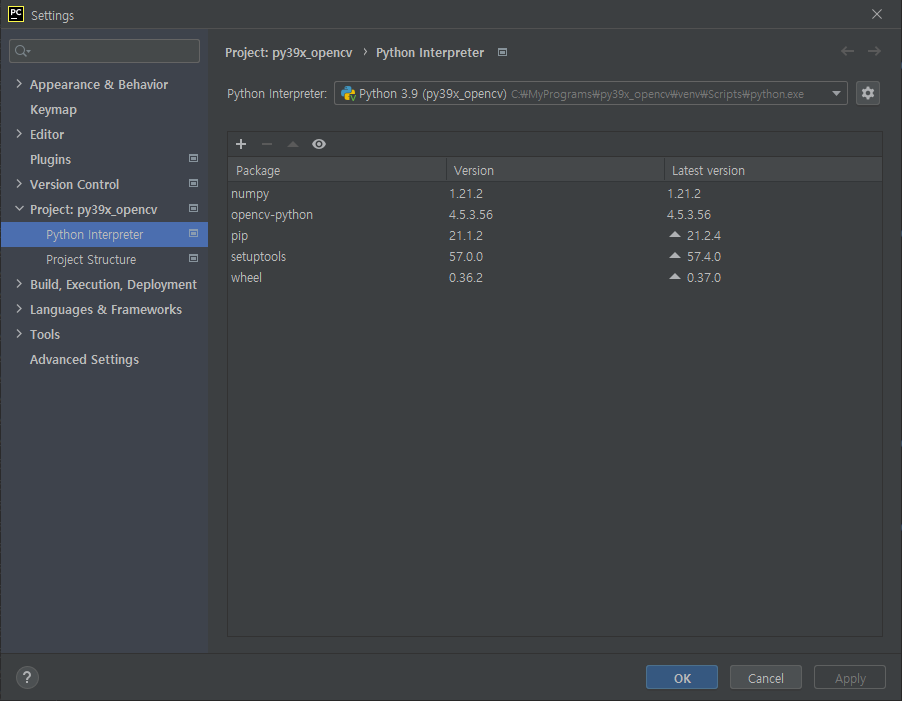Click the forward navigation arrow
This screenshot has width=902, height=701.
pyautogui.click(x=874, y=51)
